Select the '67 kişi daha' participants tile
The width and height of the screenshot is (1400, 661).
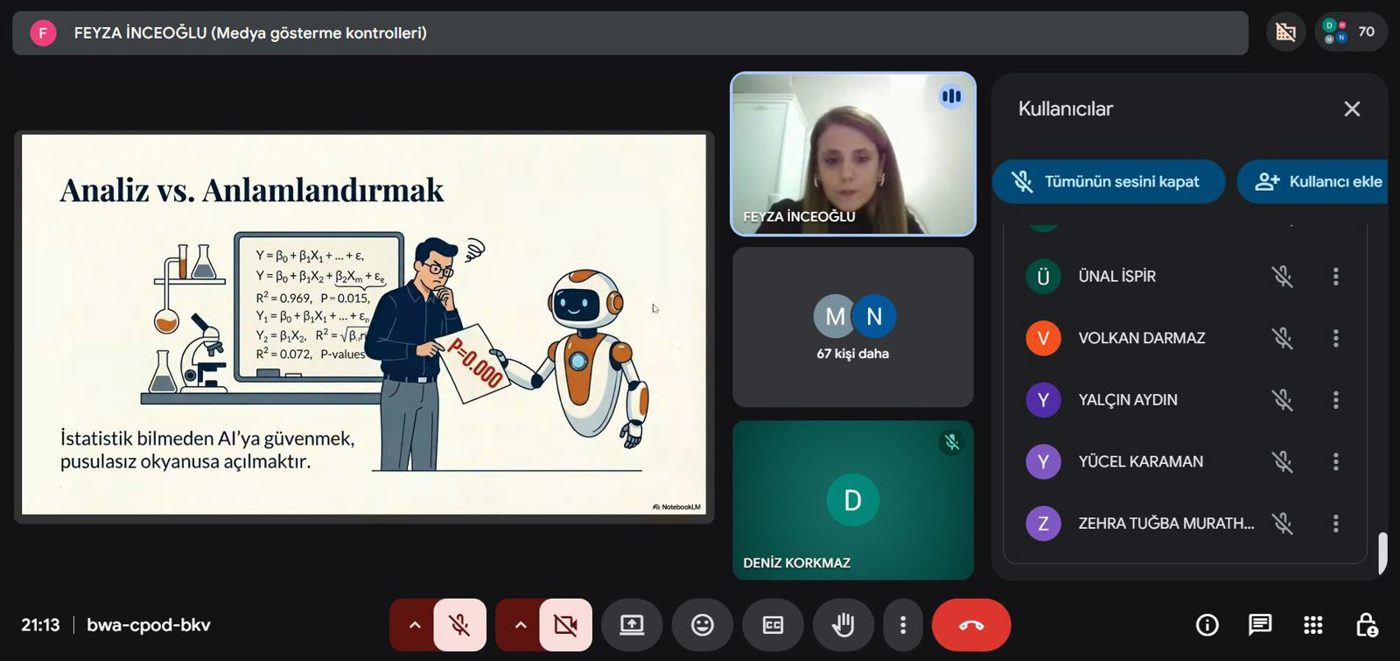[853, 327]
